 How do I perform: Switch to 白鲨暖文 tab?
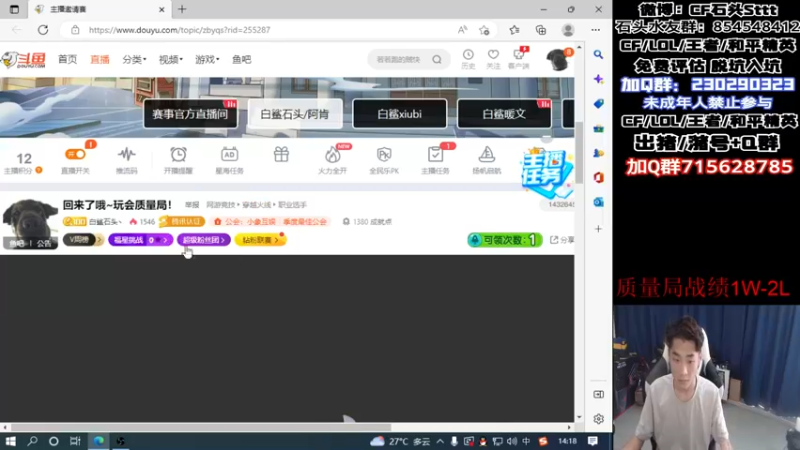[504, 114]
